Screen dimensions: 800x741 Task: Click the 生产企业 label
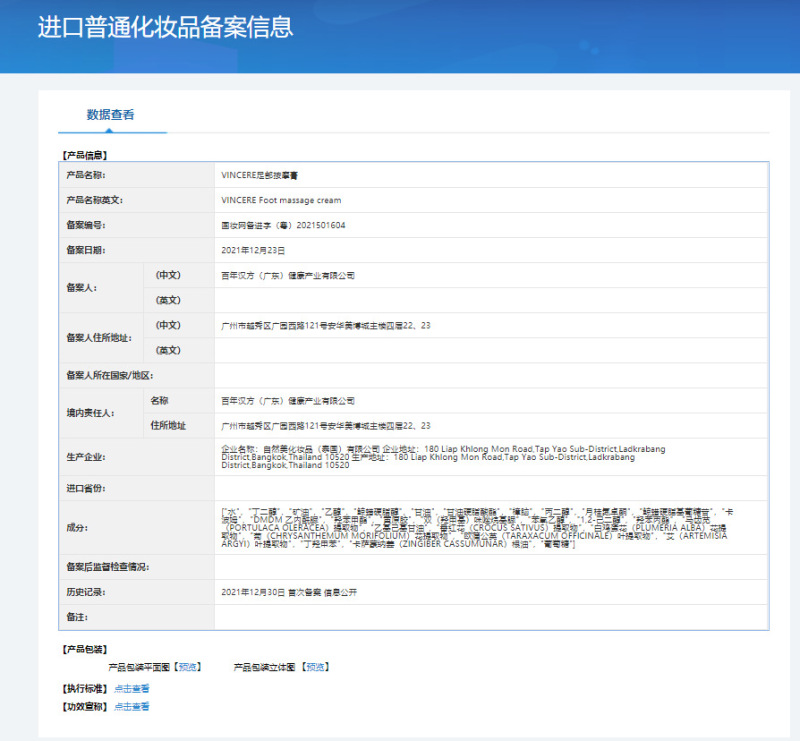(86, 457)
